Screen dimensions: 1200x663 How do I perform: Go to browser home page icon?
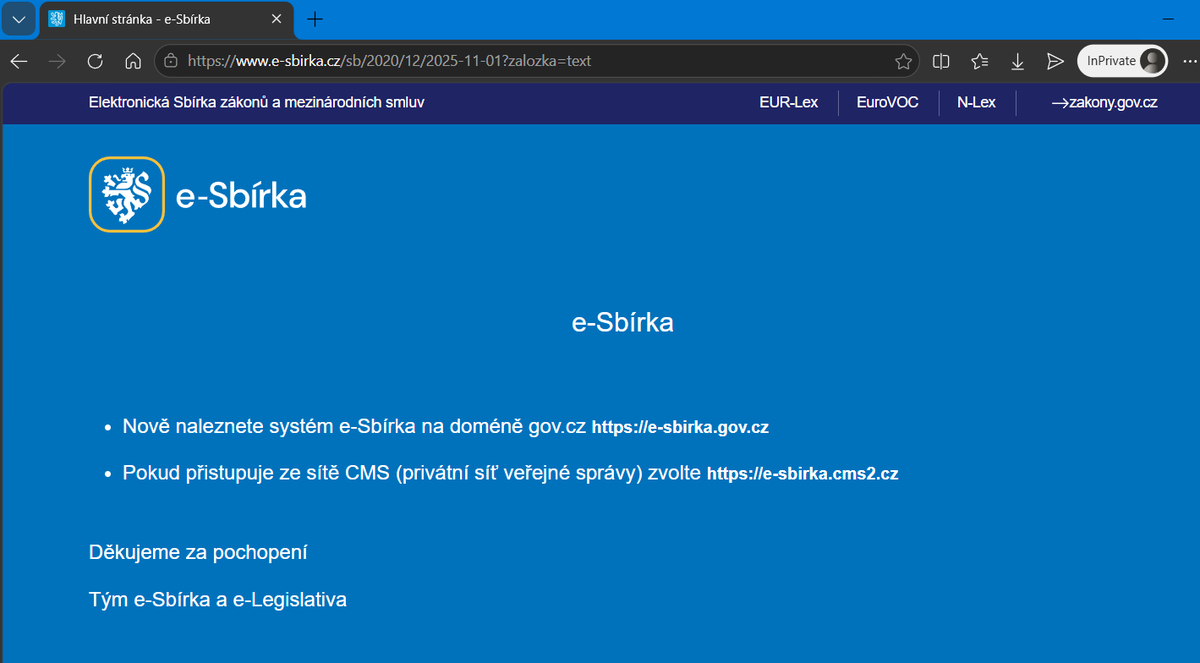coord(133,61)
